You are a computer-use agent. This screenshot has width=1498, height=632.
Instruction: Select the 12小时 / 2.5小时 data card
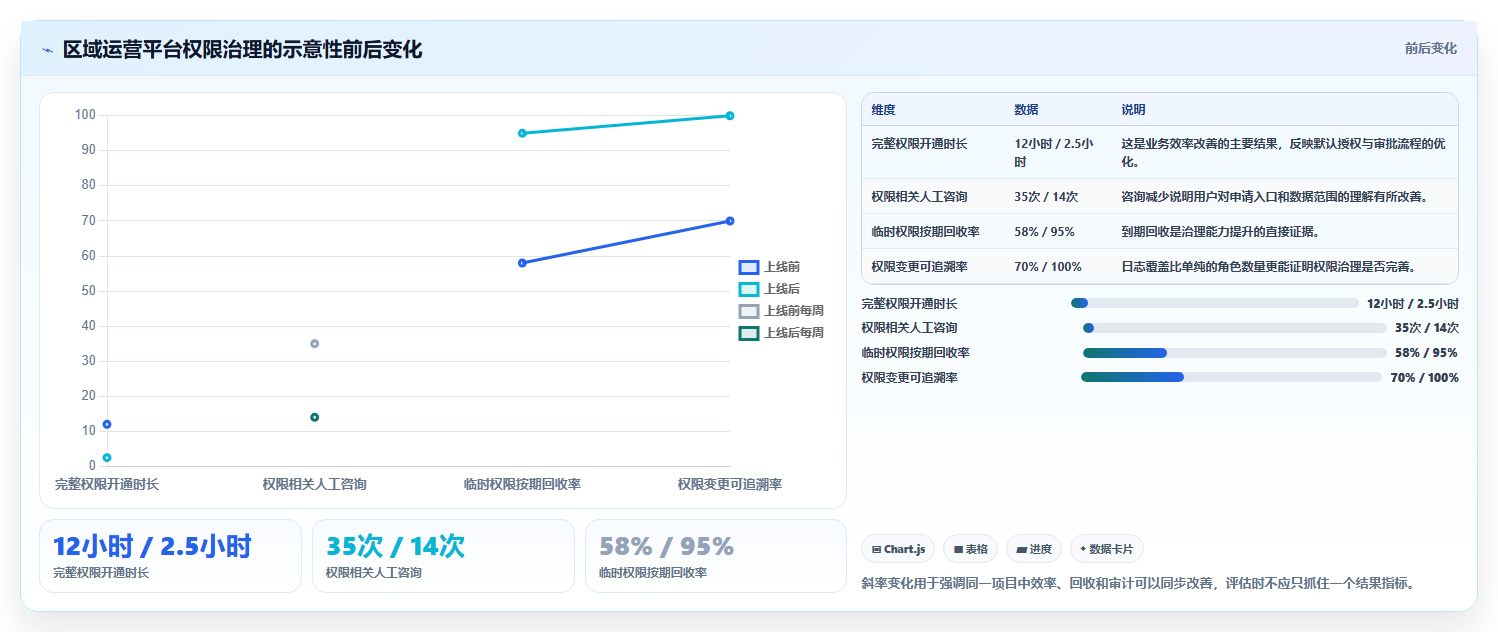click(x=170, y=556)
